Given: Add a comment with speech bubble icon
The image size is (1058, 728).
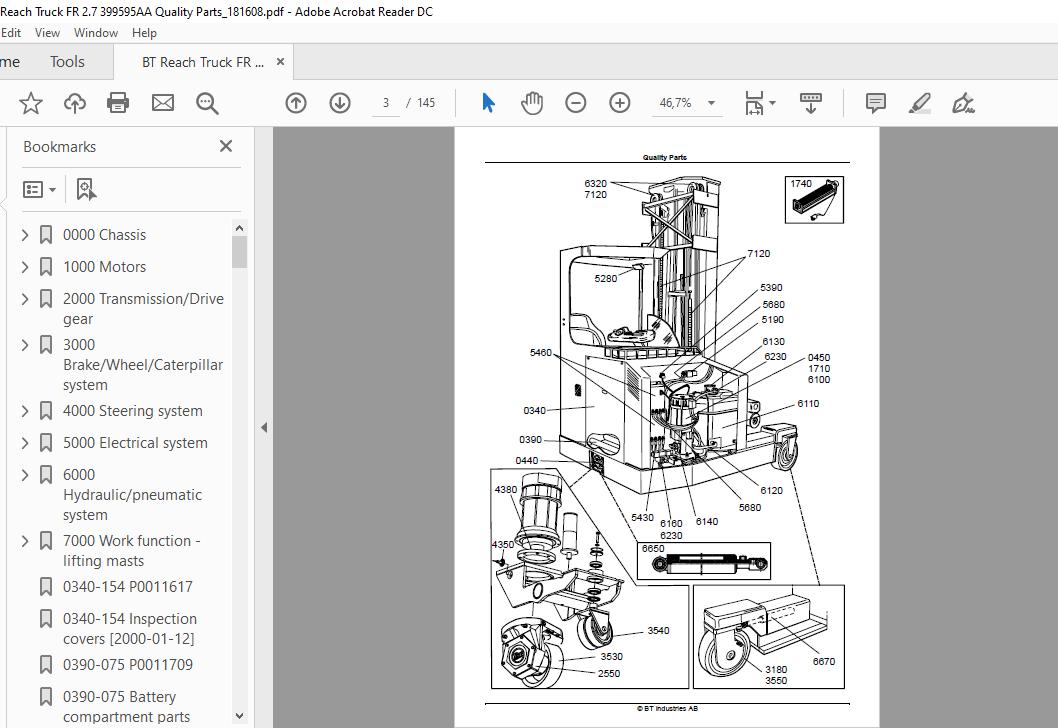Looking at the screenshot, I should click(875, 103).
